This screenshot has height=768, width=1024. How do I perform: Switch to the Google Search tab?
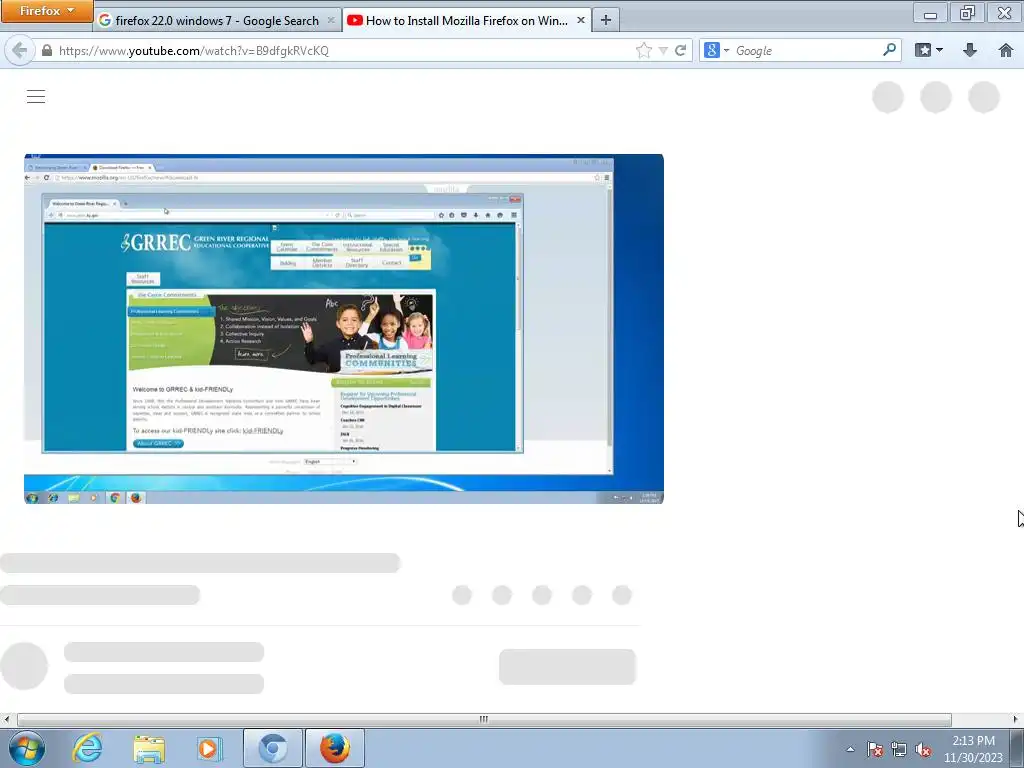click(x=217, y=20)
